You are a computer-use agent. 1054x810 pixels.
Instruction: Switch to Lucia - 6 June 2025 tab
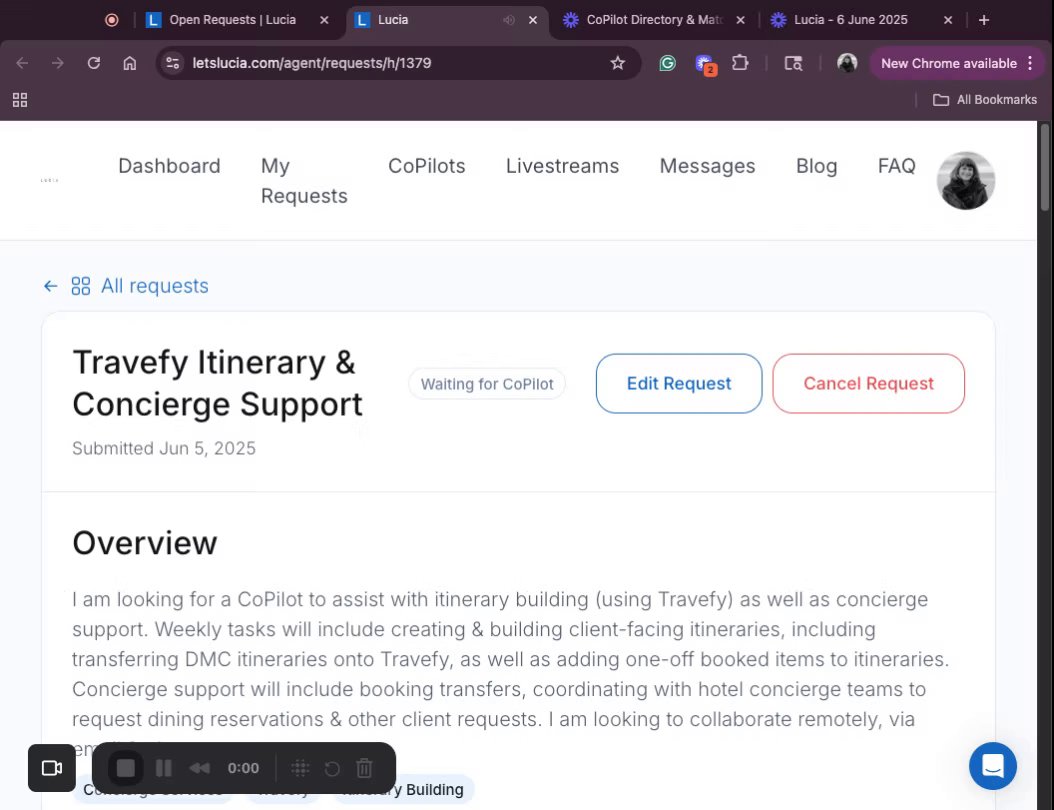click(x=850, y=20)
